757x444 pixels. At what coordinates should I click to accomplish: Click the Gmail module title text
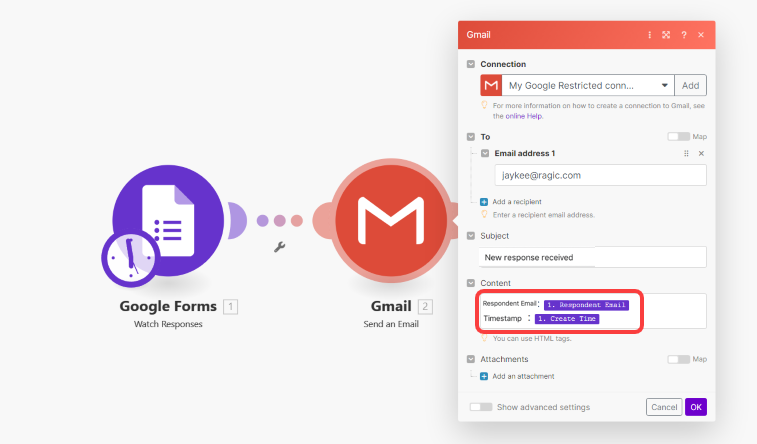[x=391, y=306]
